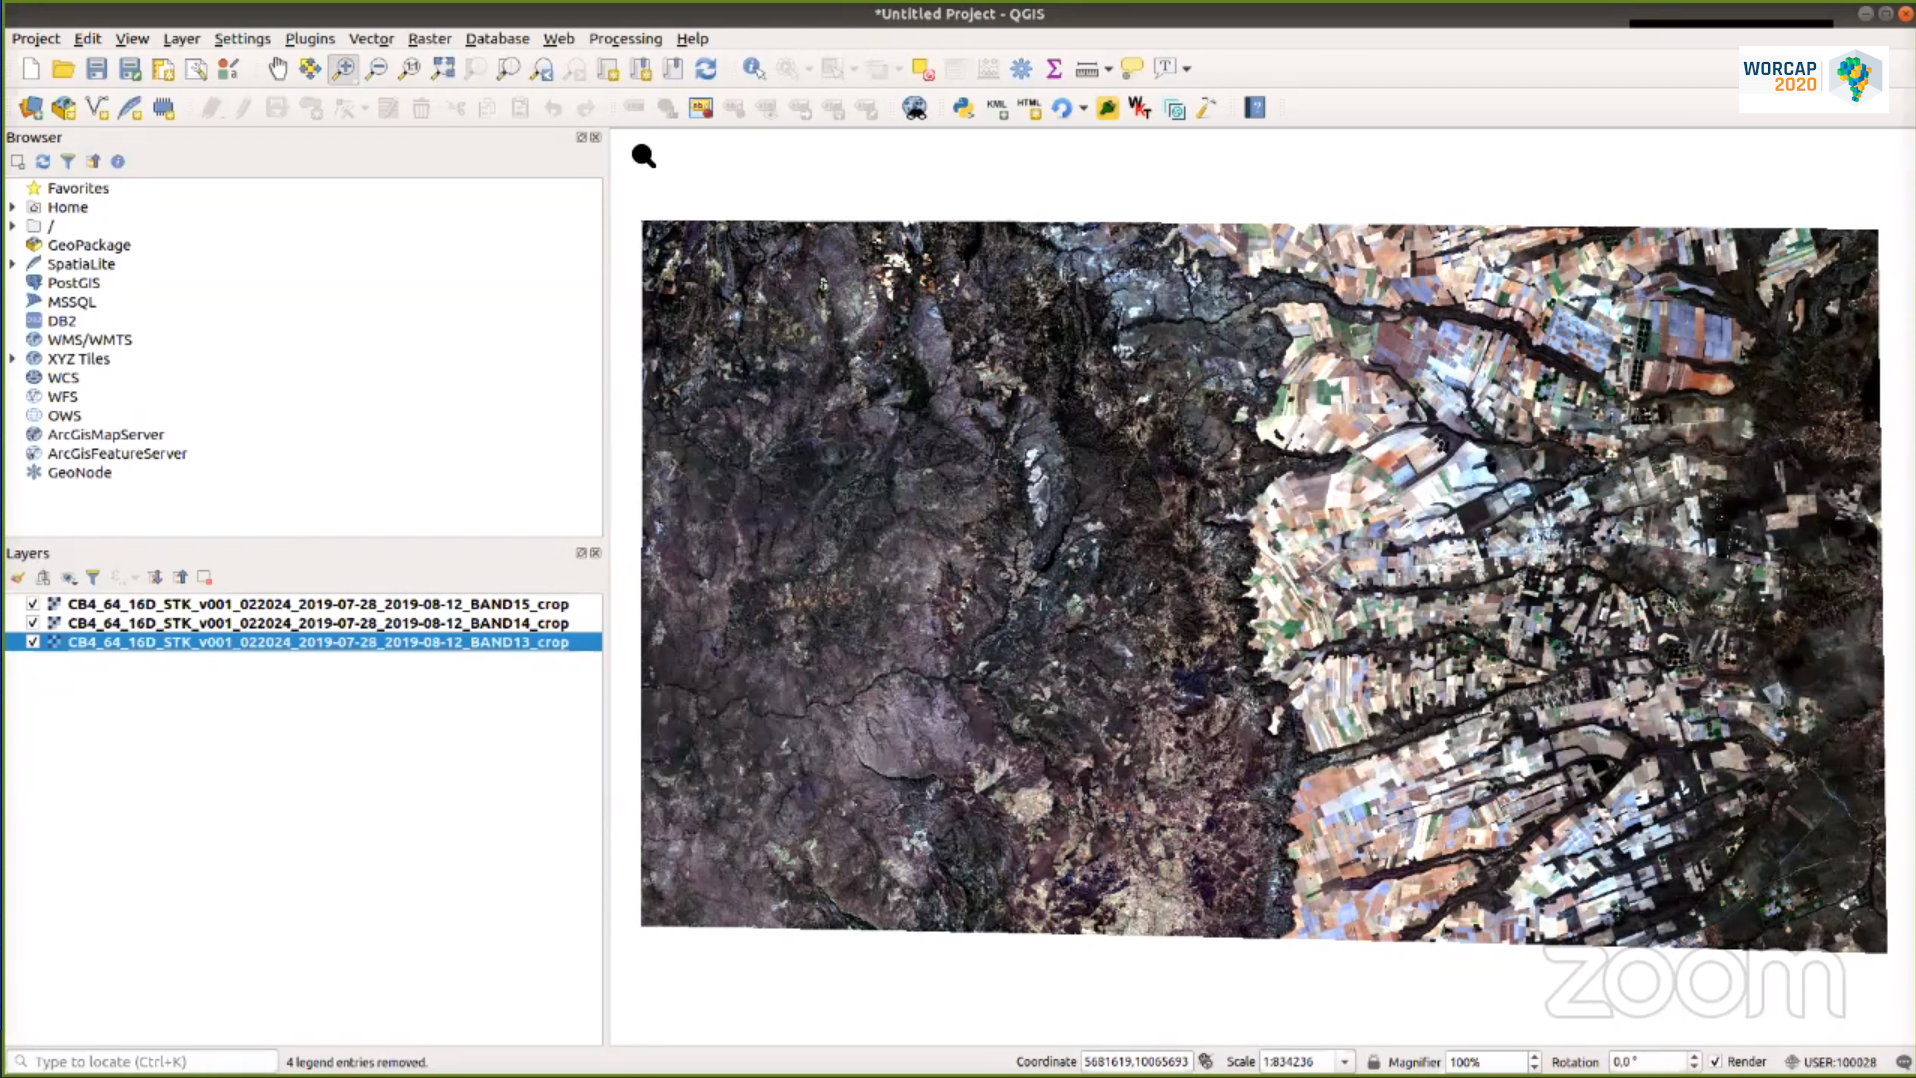Screen dimensions: 1916x1078
Task: Select the Measure ruler tool
Action: coord(1087,68)
